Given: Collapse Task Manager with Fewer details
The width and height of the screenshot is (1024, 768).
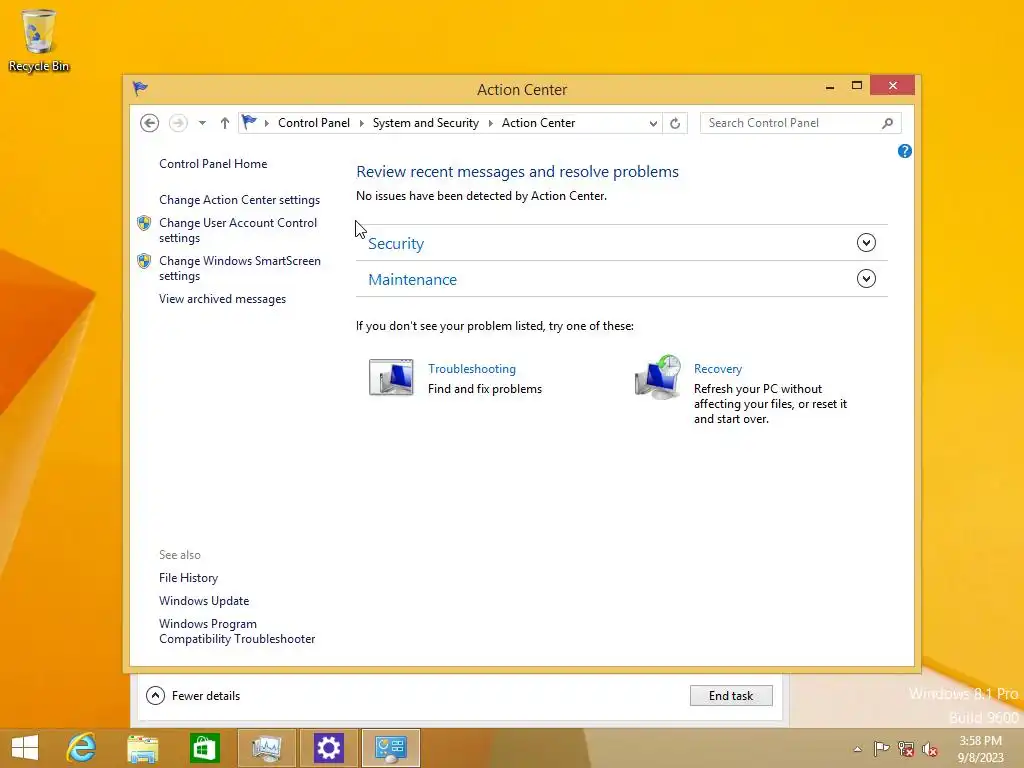Looking at the screenshot, I should [193, 696].
